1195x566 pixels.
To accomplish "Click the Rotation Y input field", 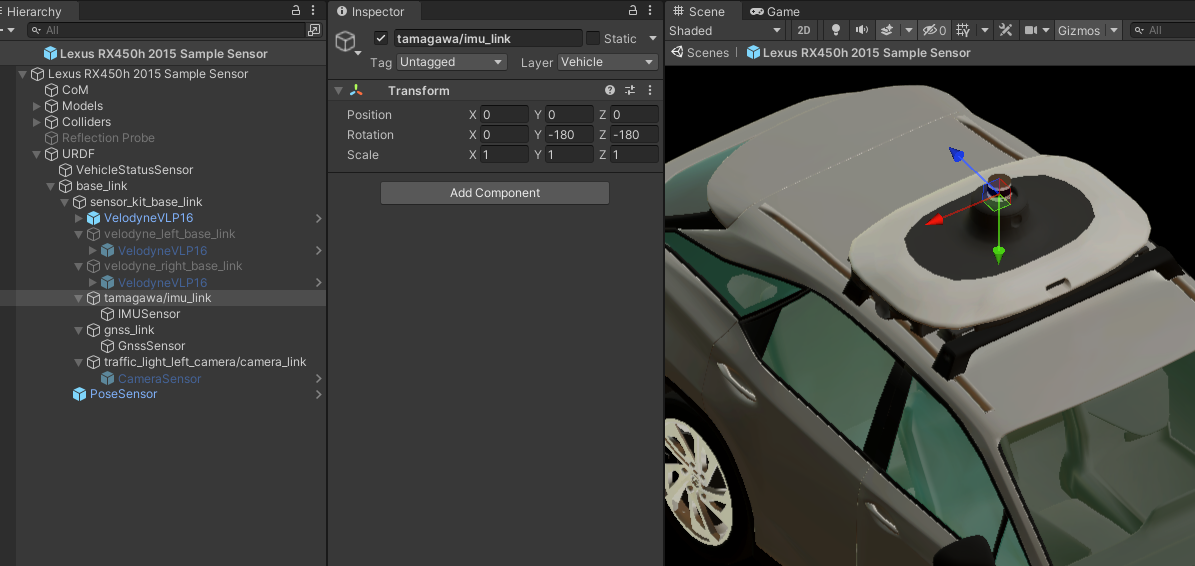I will pos(571,135).
